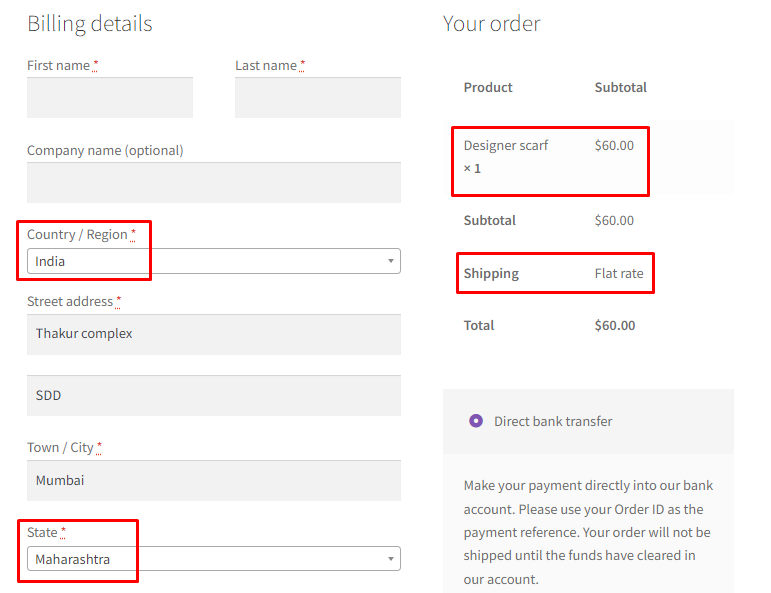Click the First name input field
The height and width of the screenshot is (593, 771).
(x=110, y=98)
